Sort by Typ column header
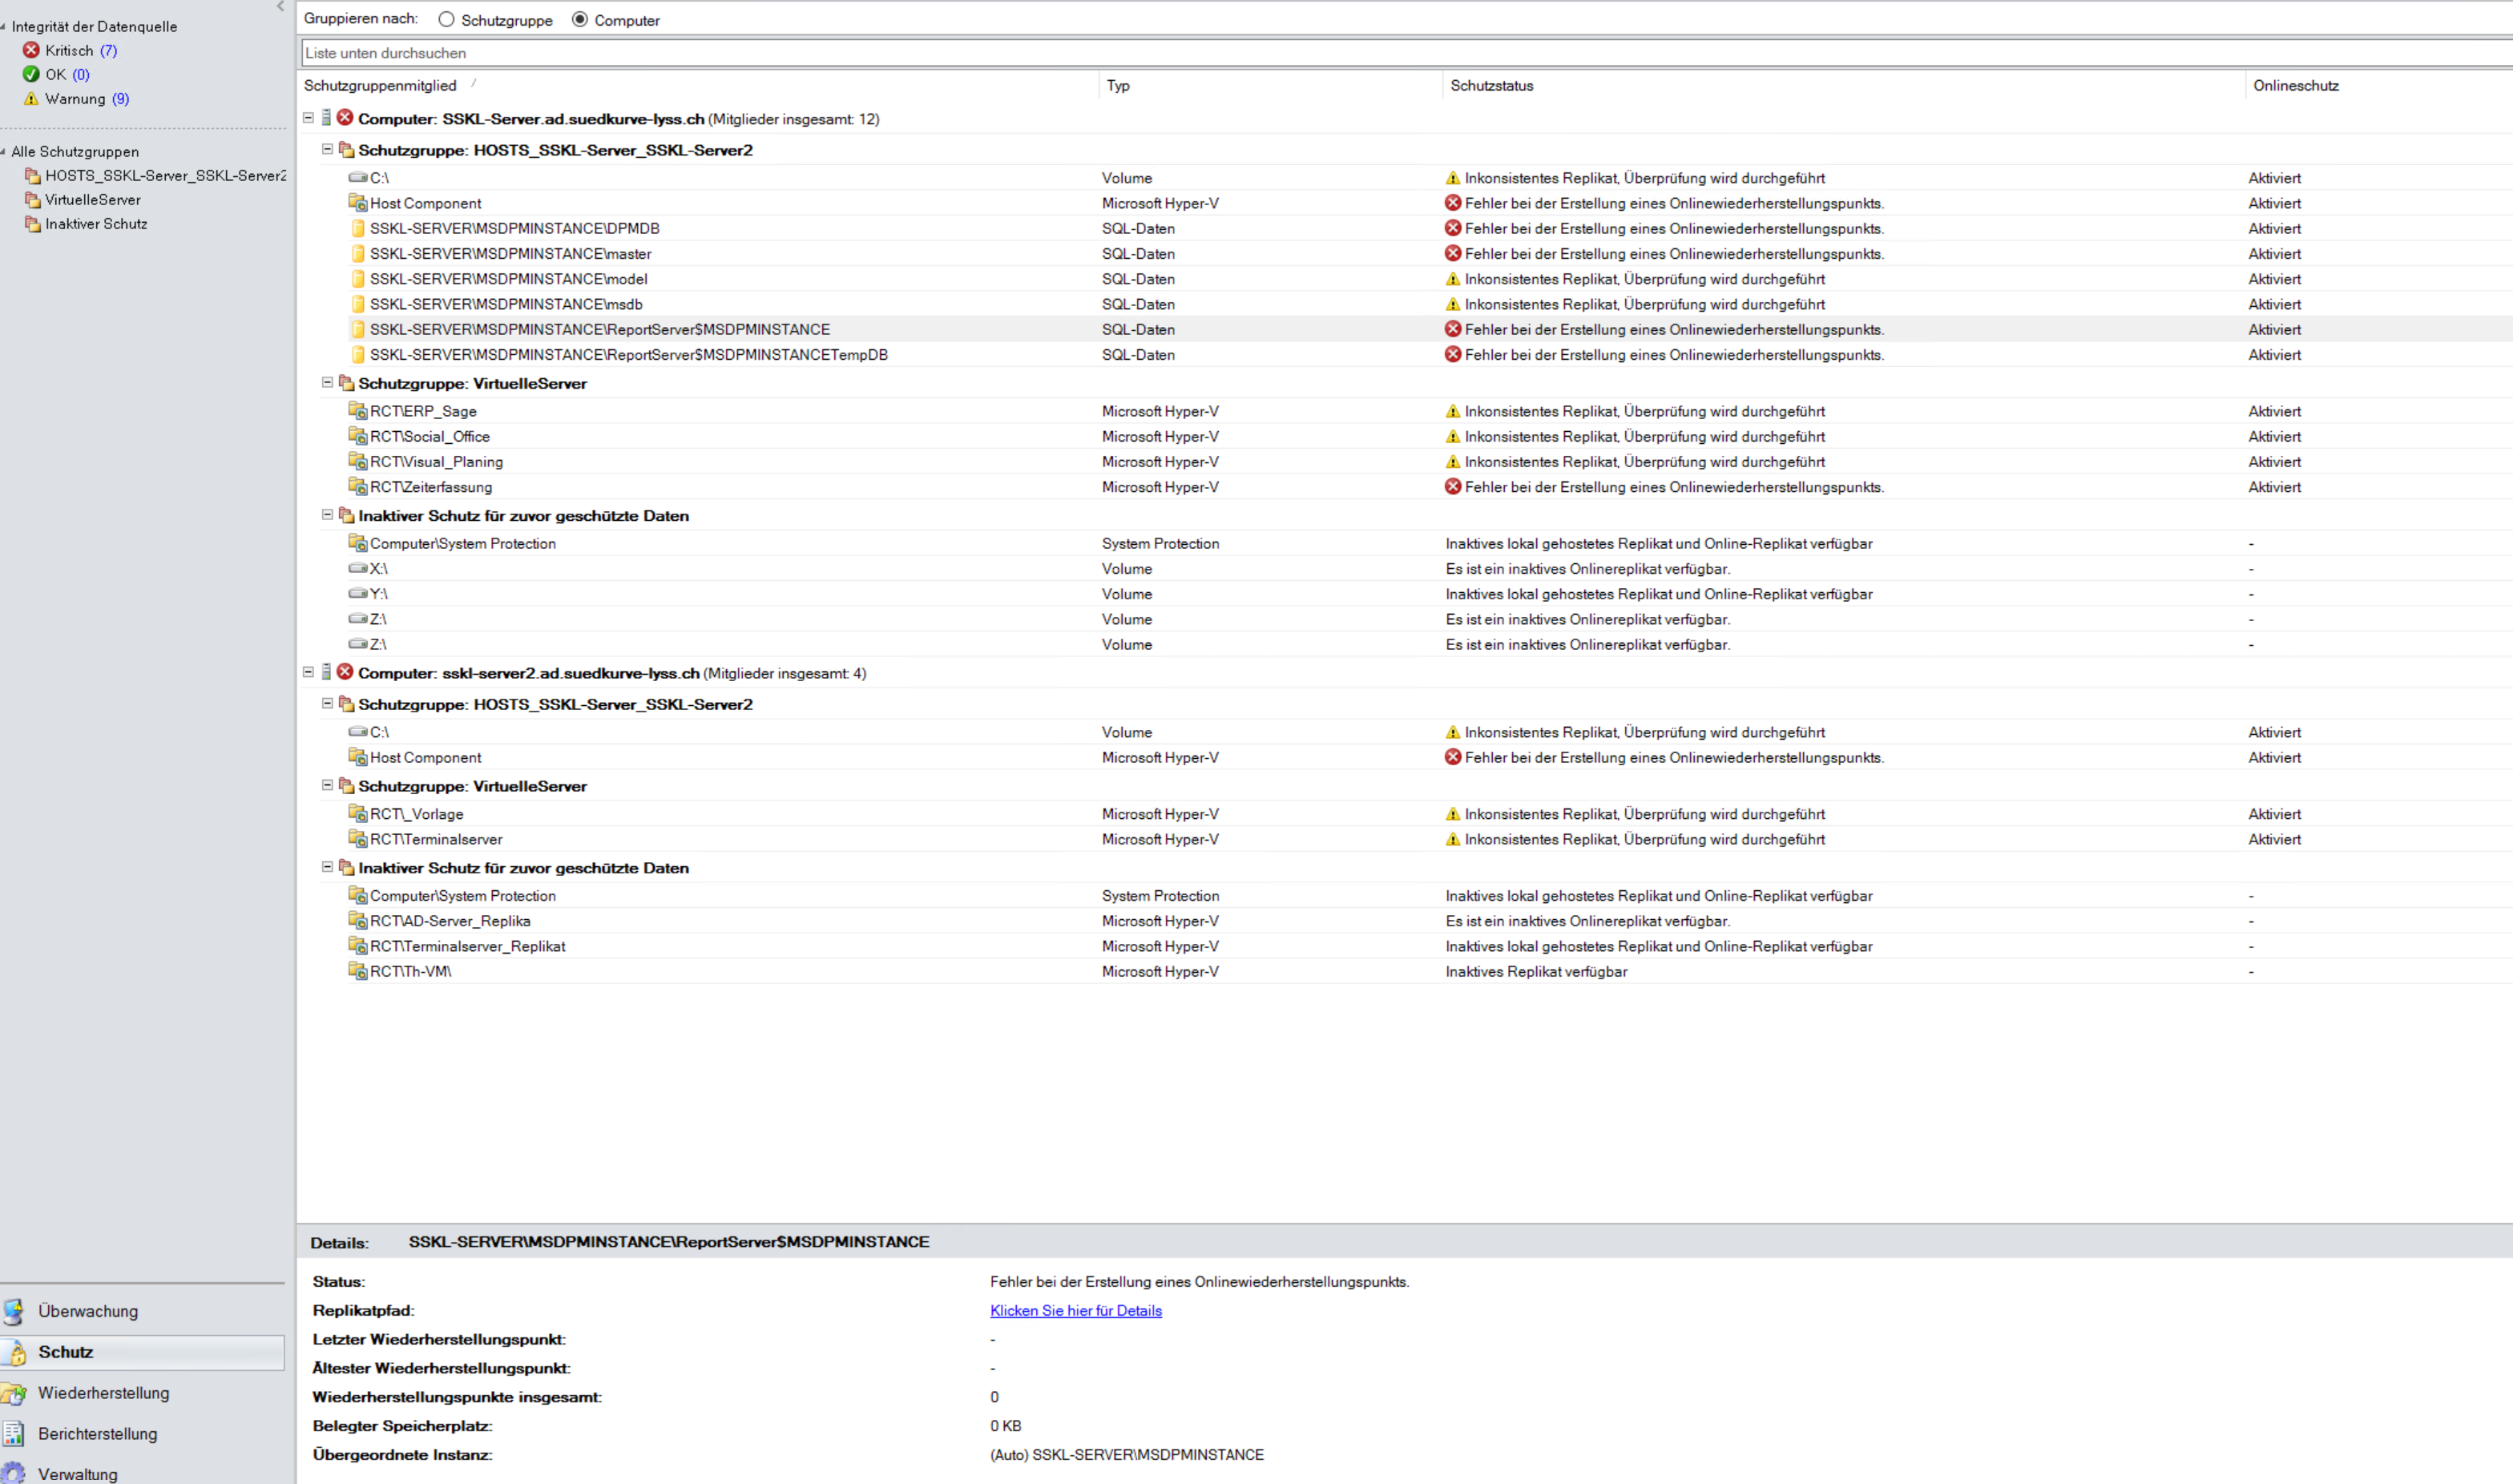 coord(1118,86)
